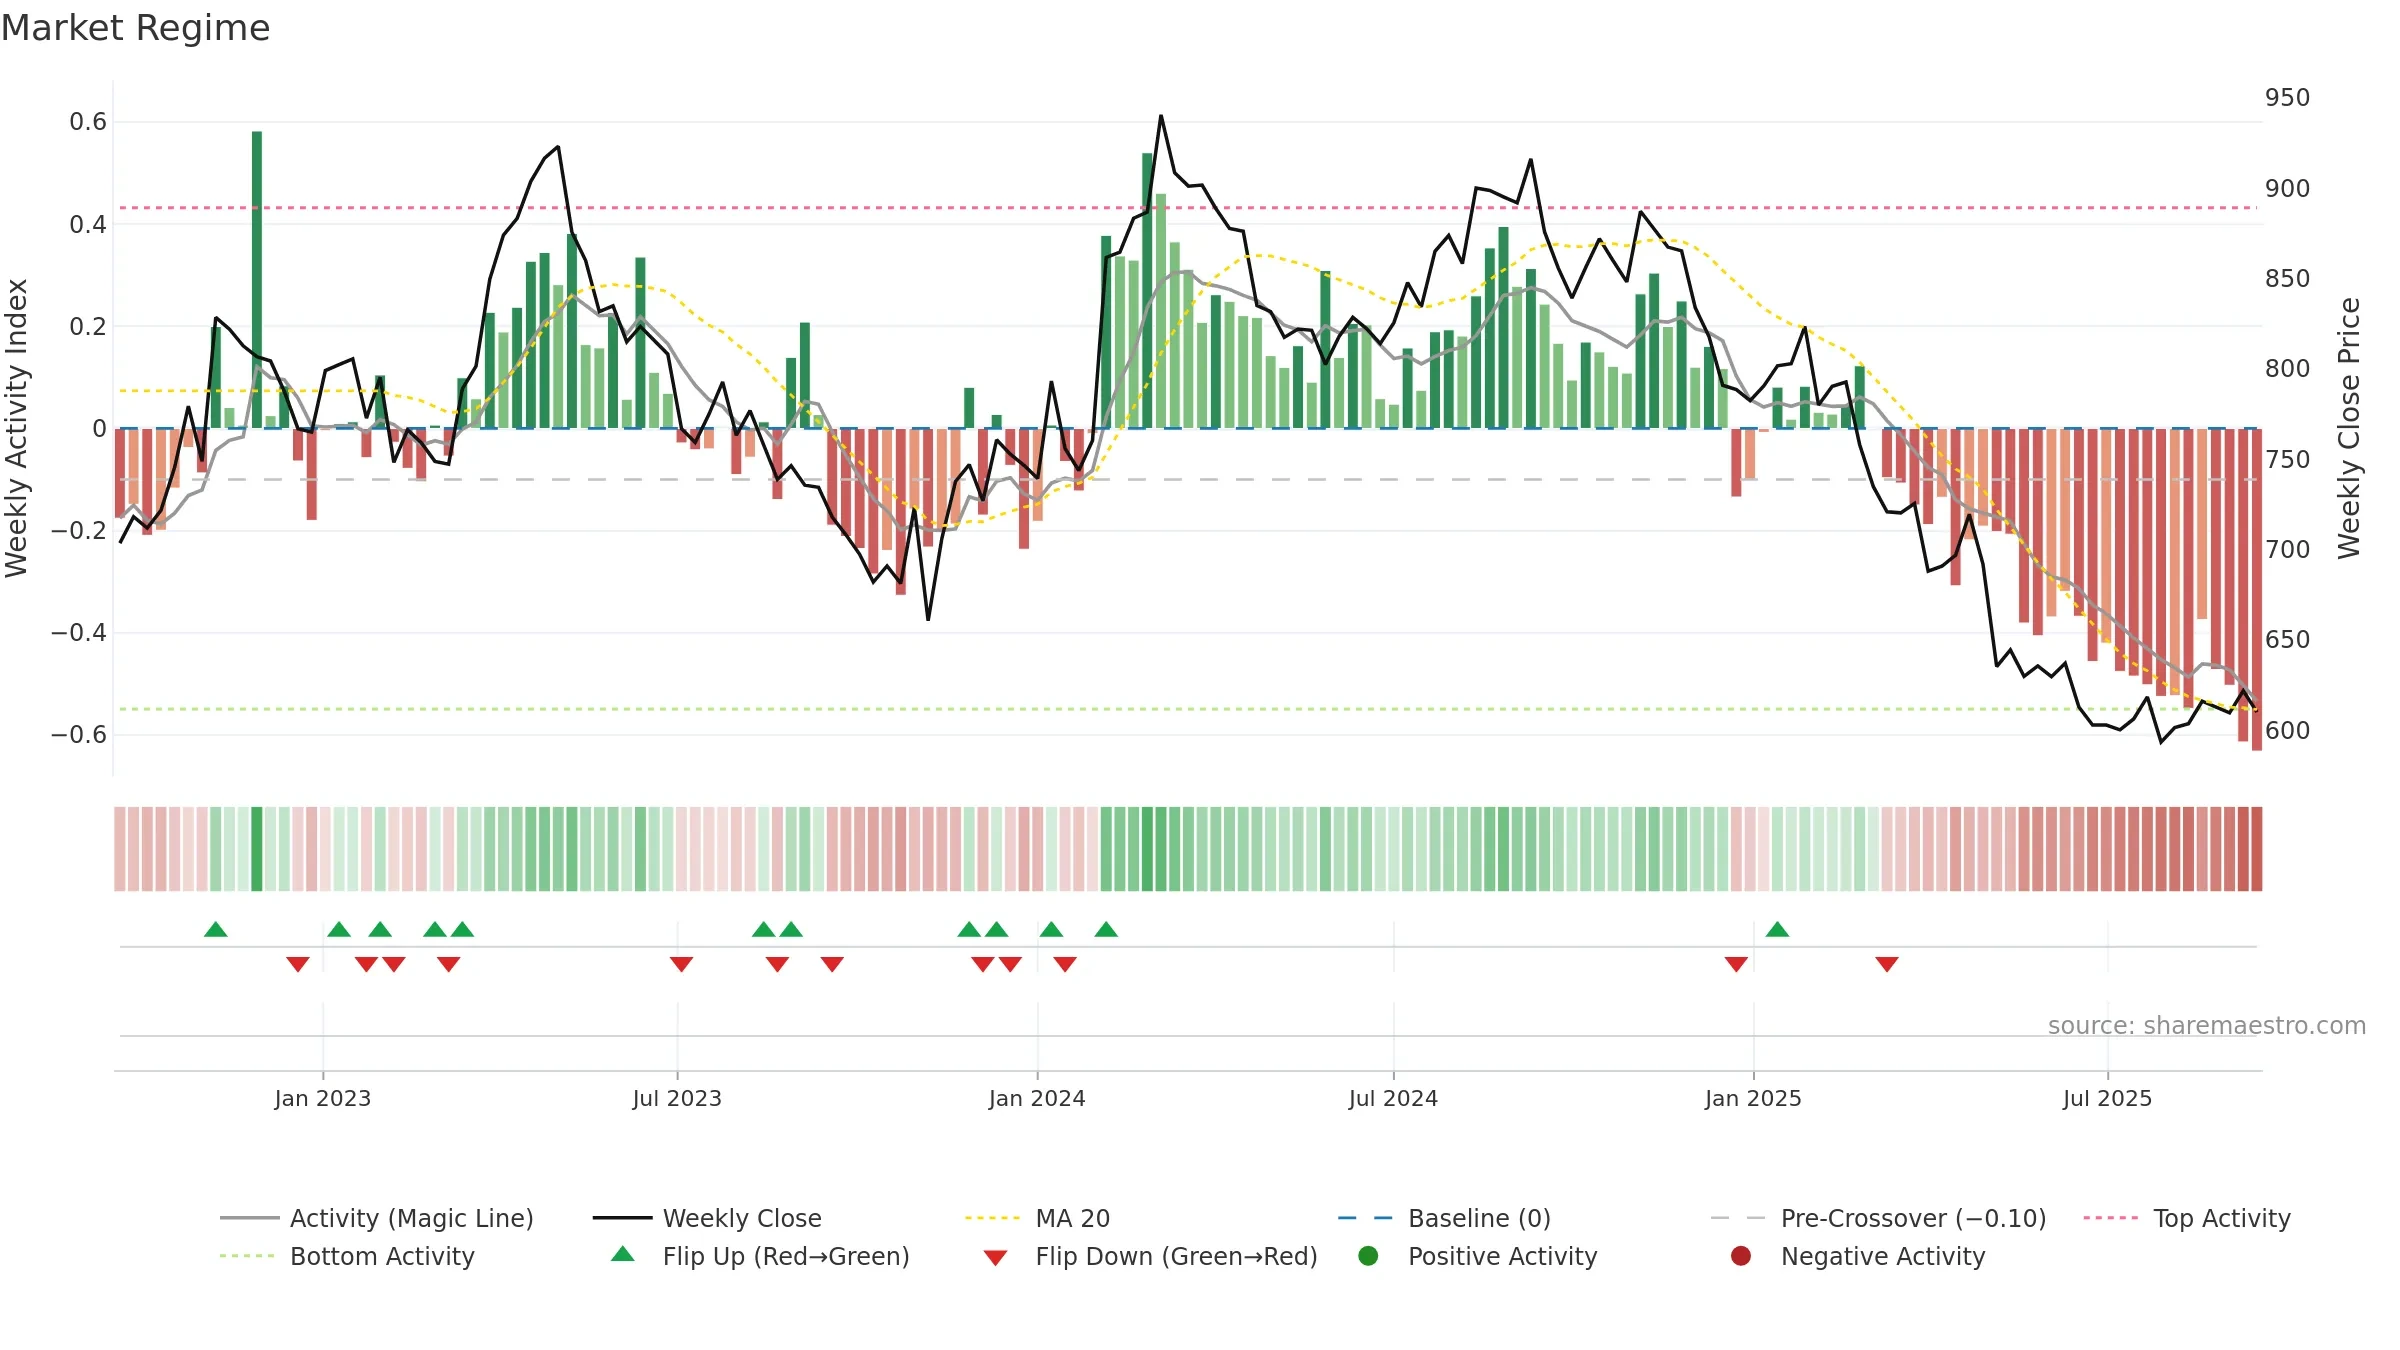This screenshot has height=1350, width=2400.
Task: Click the Jan 2025 x-axis label
Action: tap(1753, 1098)
